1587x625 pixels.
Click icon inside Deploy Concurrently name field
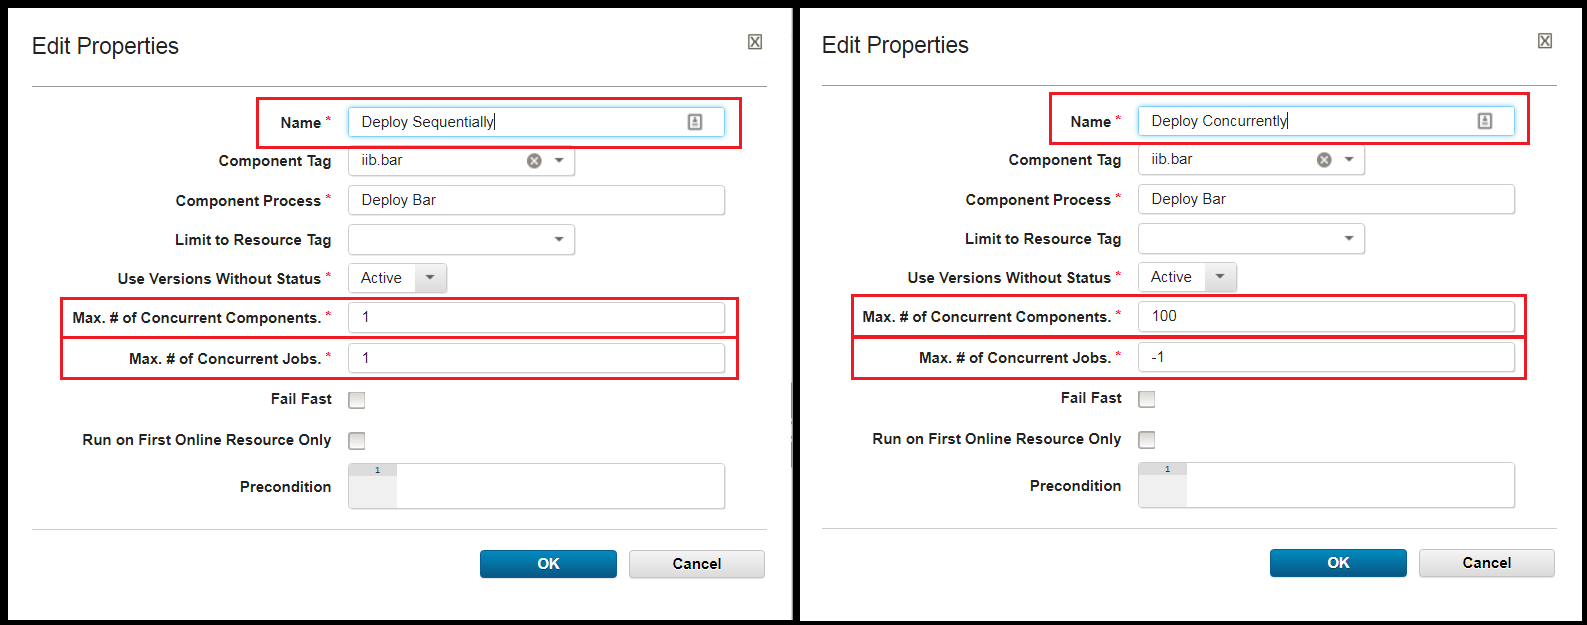click(1485, 121)
